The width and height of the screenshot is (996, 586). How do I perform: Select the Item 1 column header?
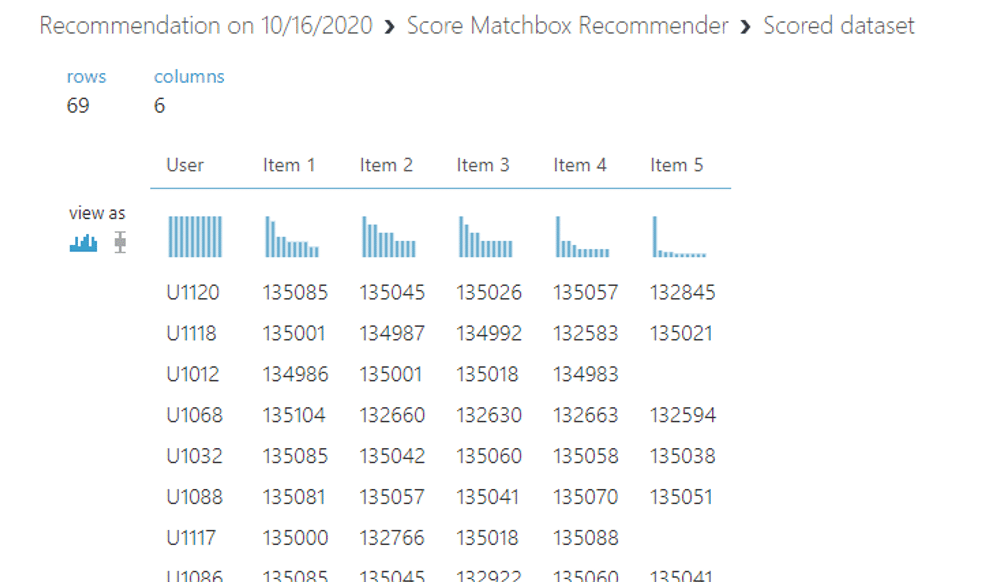289,165
